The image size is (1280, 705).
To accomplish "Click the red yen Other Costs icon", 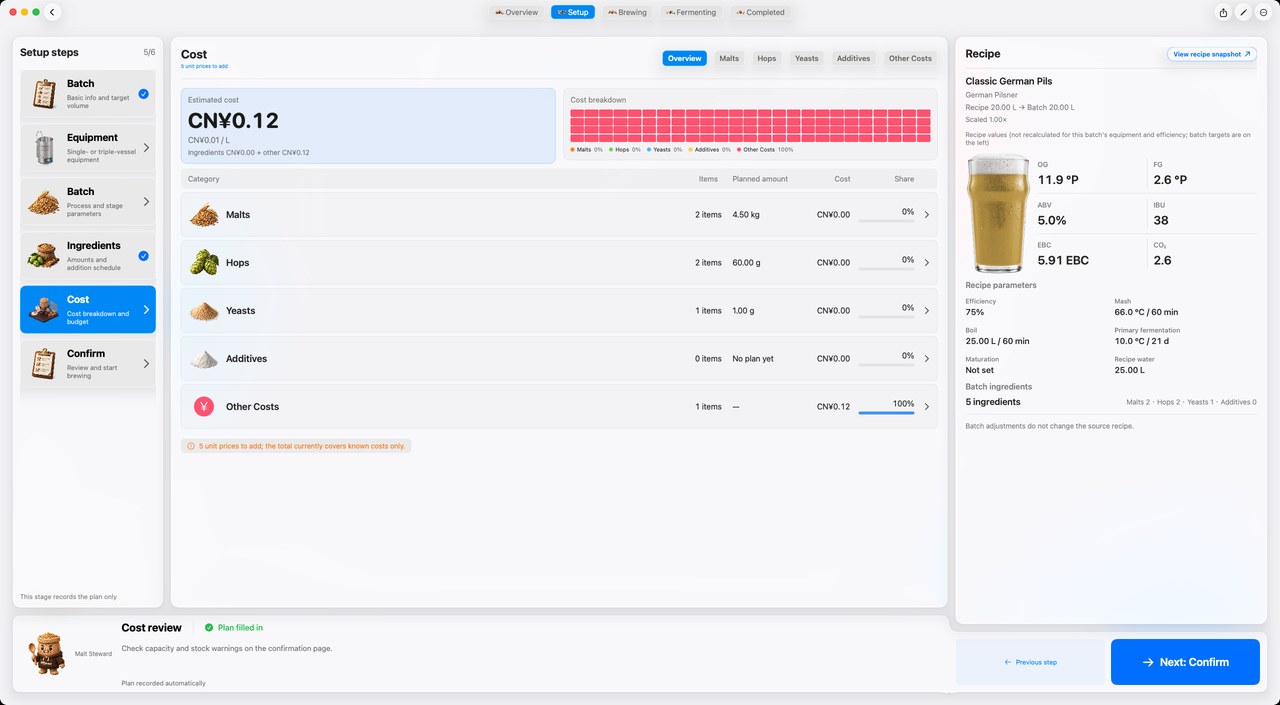I will 204,407.
